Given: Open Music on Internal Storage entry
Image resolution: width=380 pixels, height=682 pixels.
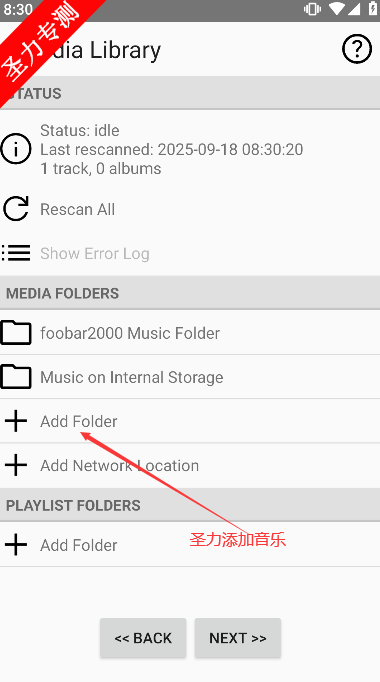Looking at the screenshot, I should (x=190, y=377).
